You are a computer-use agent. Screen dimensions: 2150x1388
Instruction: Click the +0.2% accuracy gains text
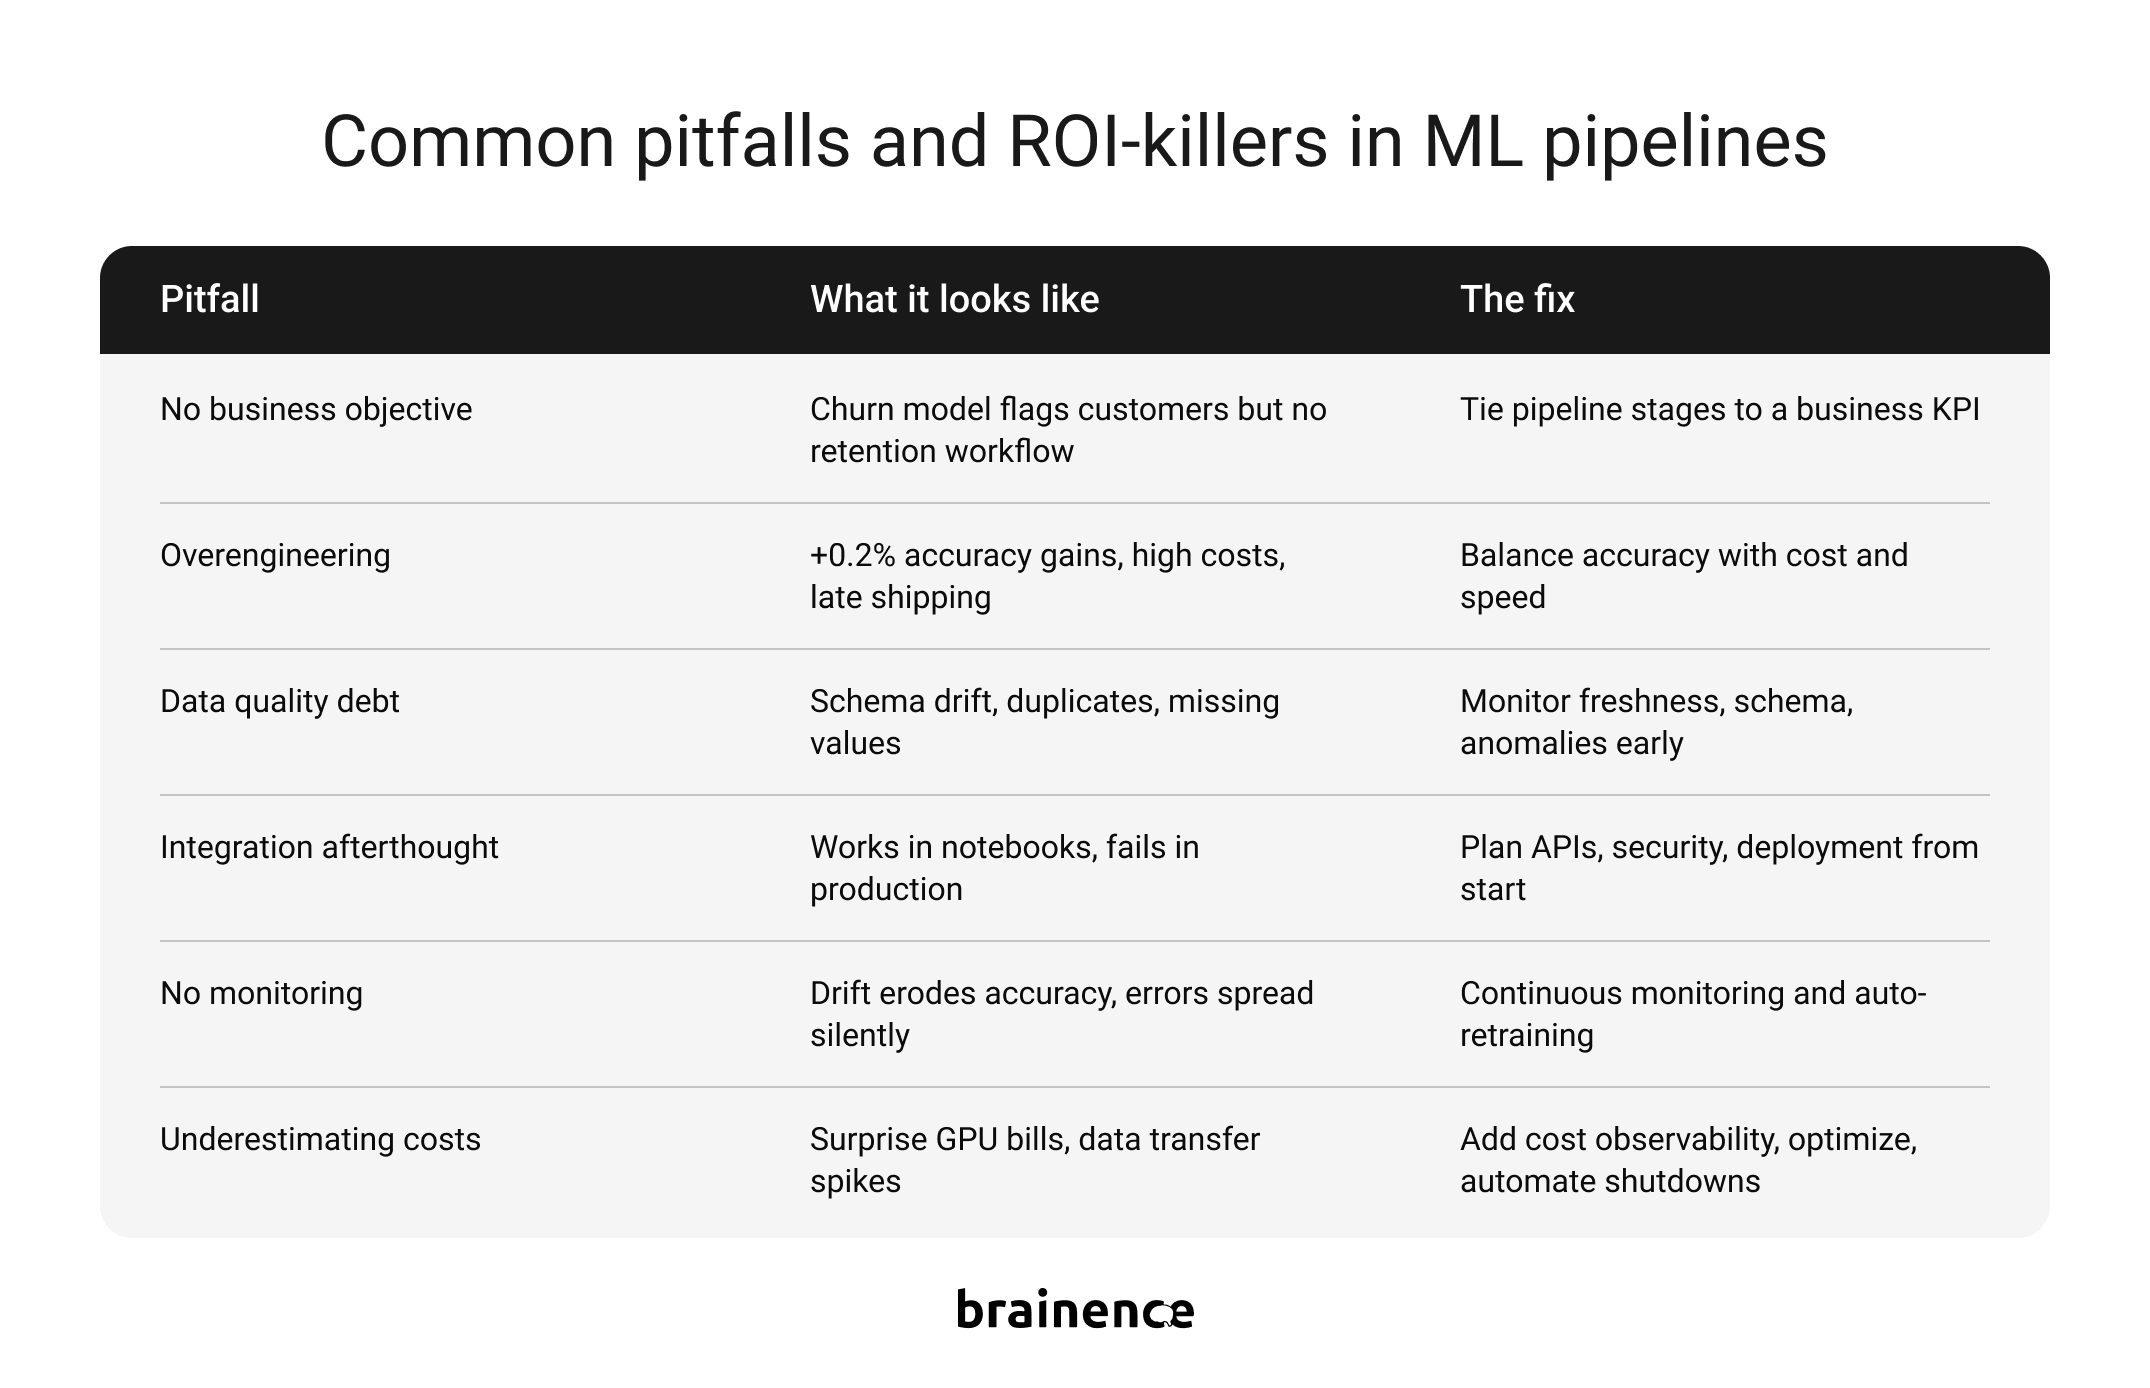tap(1047, 576)
